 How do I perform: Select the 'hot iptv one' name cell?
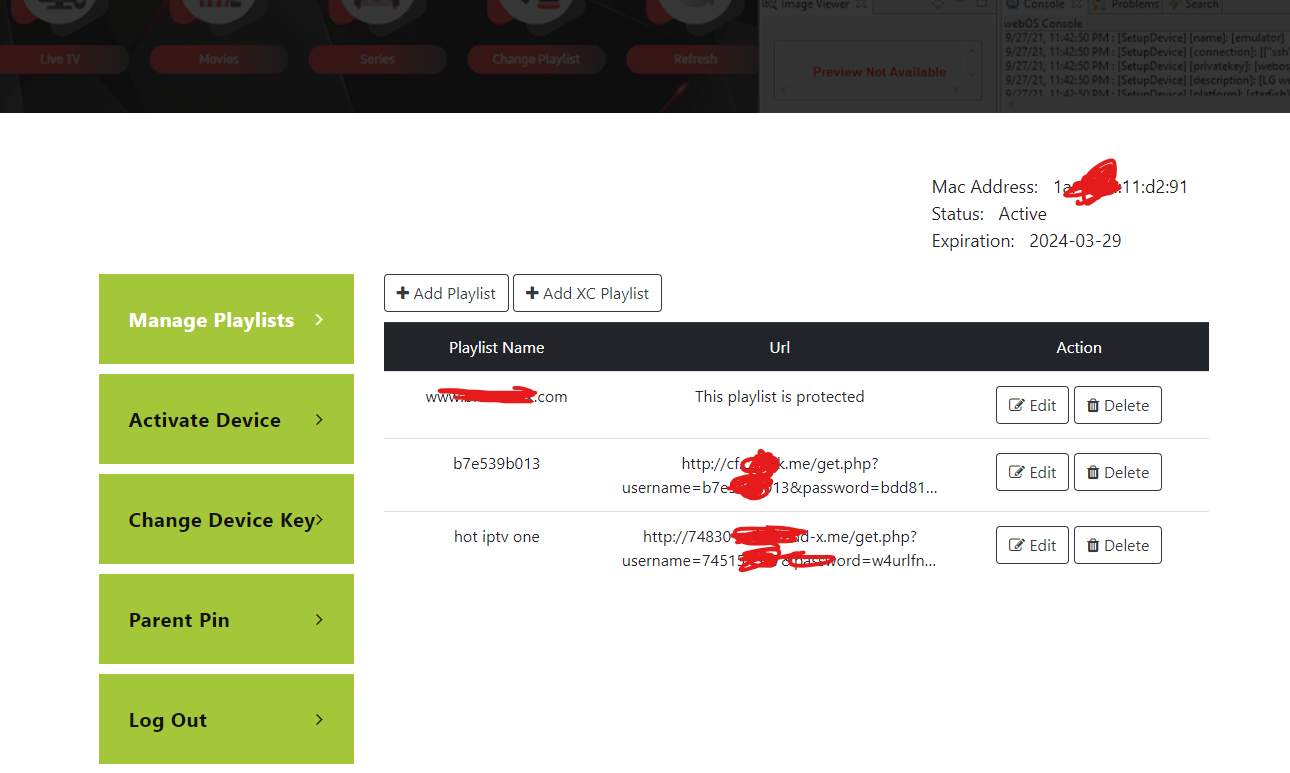[496, 536]
